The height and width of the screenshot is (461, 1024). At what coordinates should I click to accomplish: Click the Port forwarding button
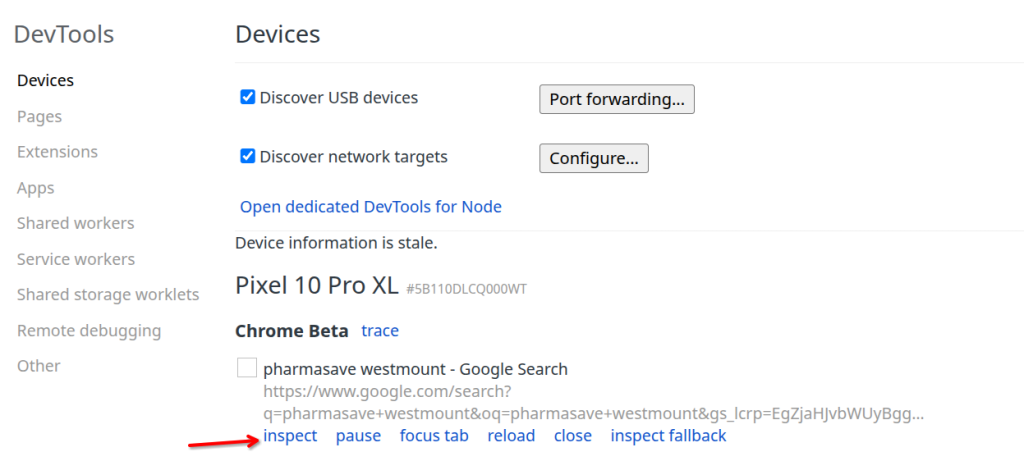click(616, 99)
